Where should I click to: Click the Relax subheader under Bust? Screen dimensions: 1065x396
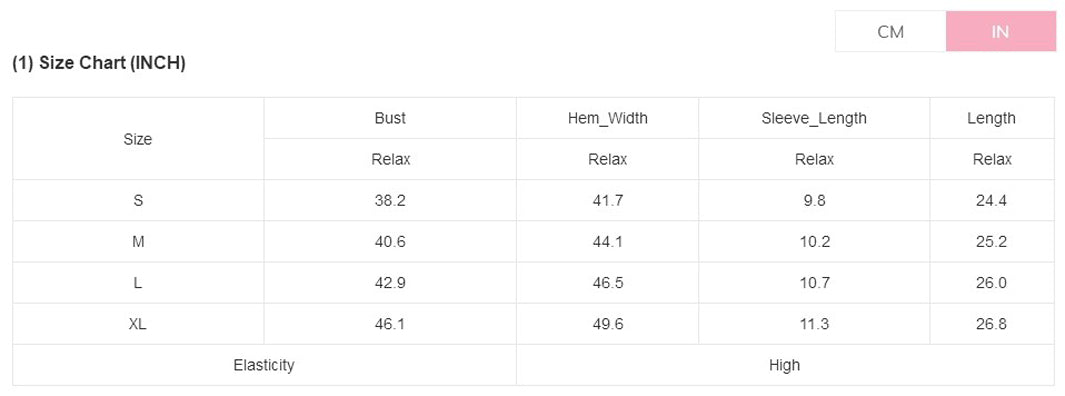pyautogui.click(x=390, y=160)
